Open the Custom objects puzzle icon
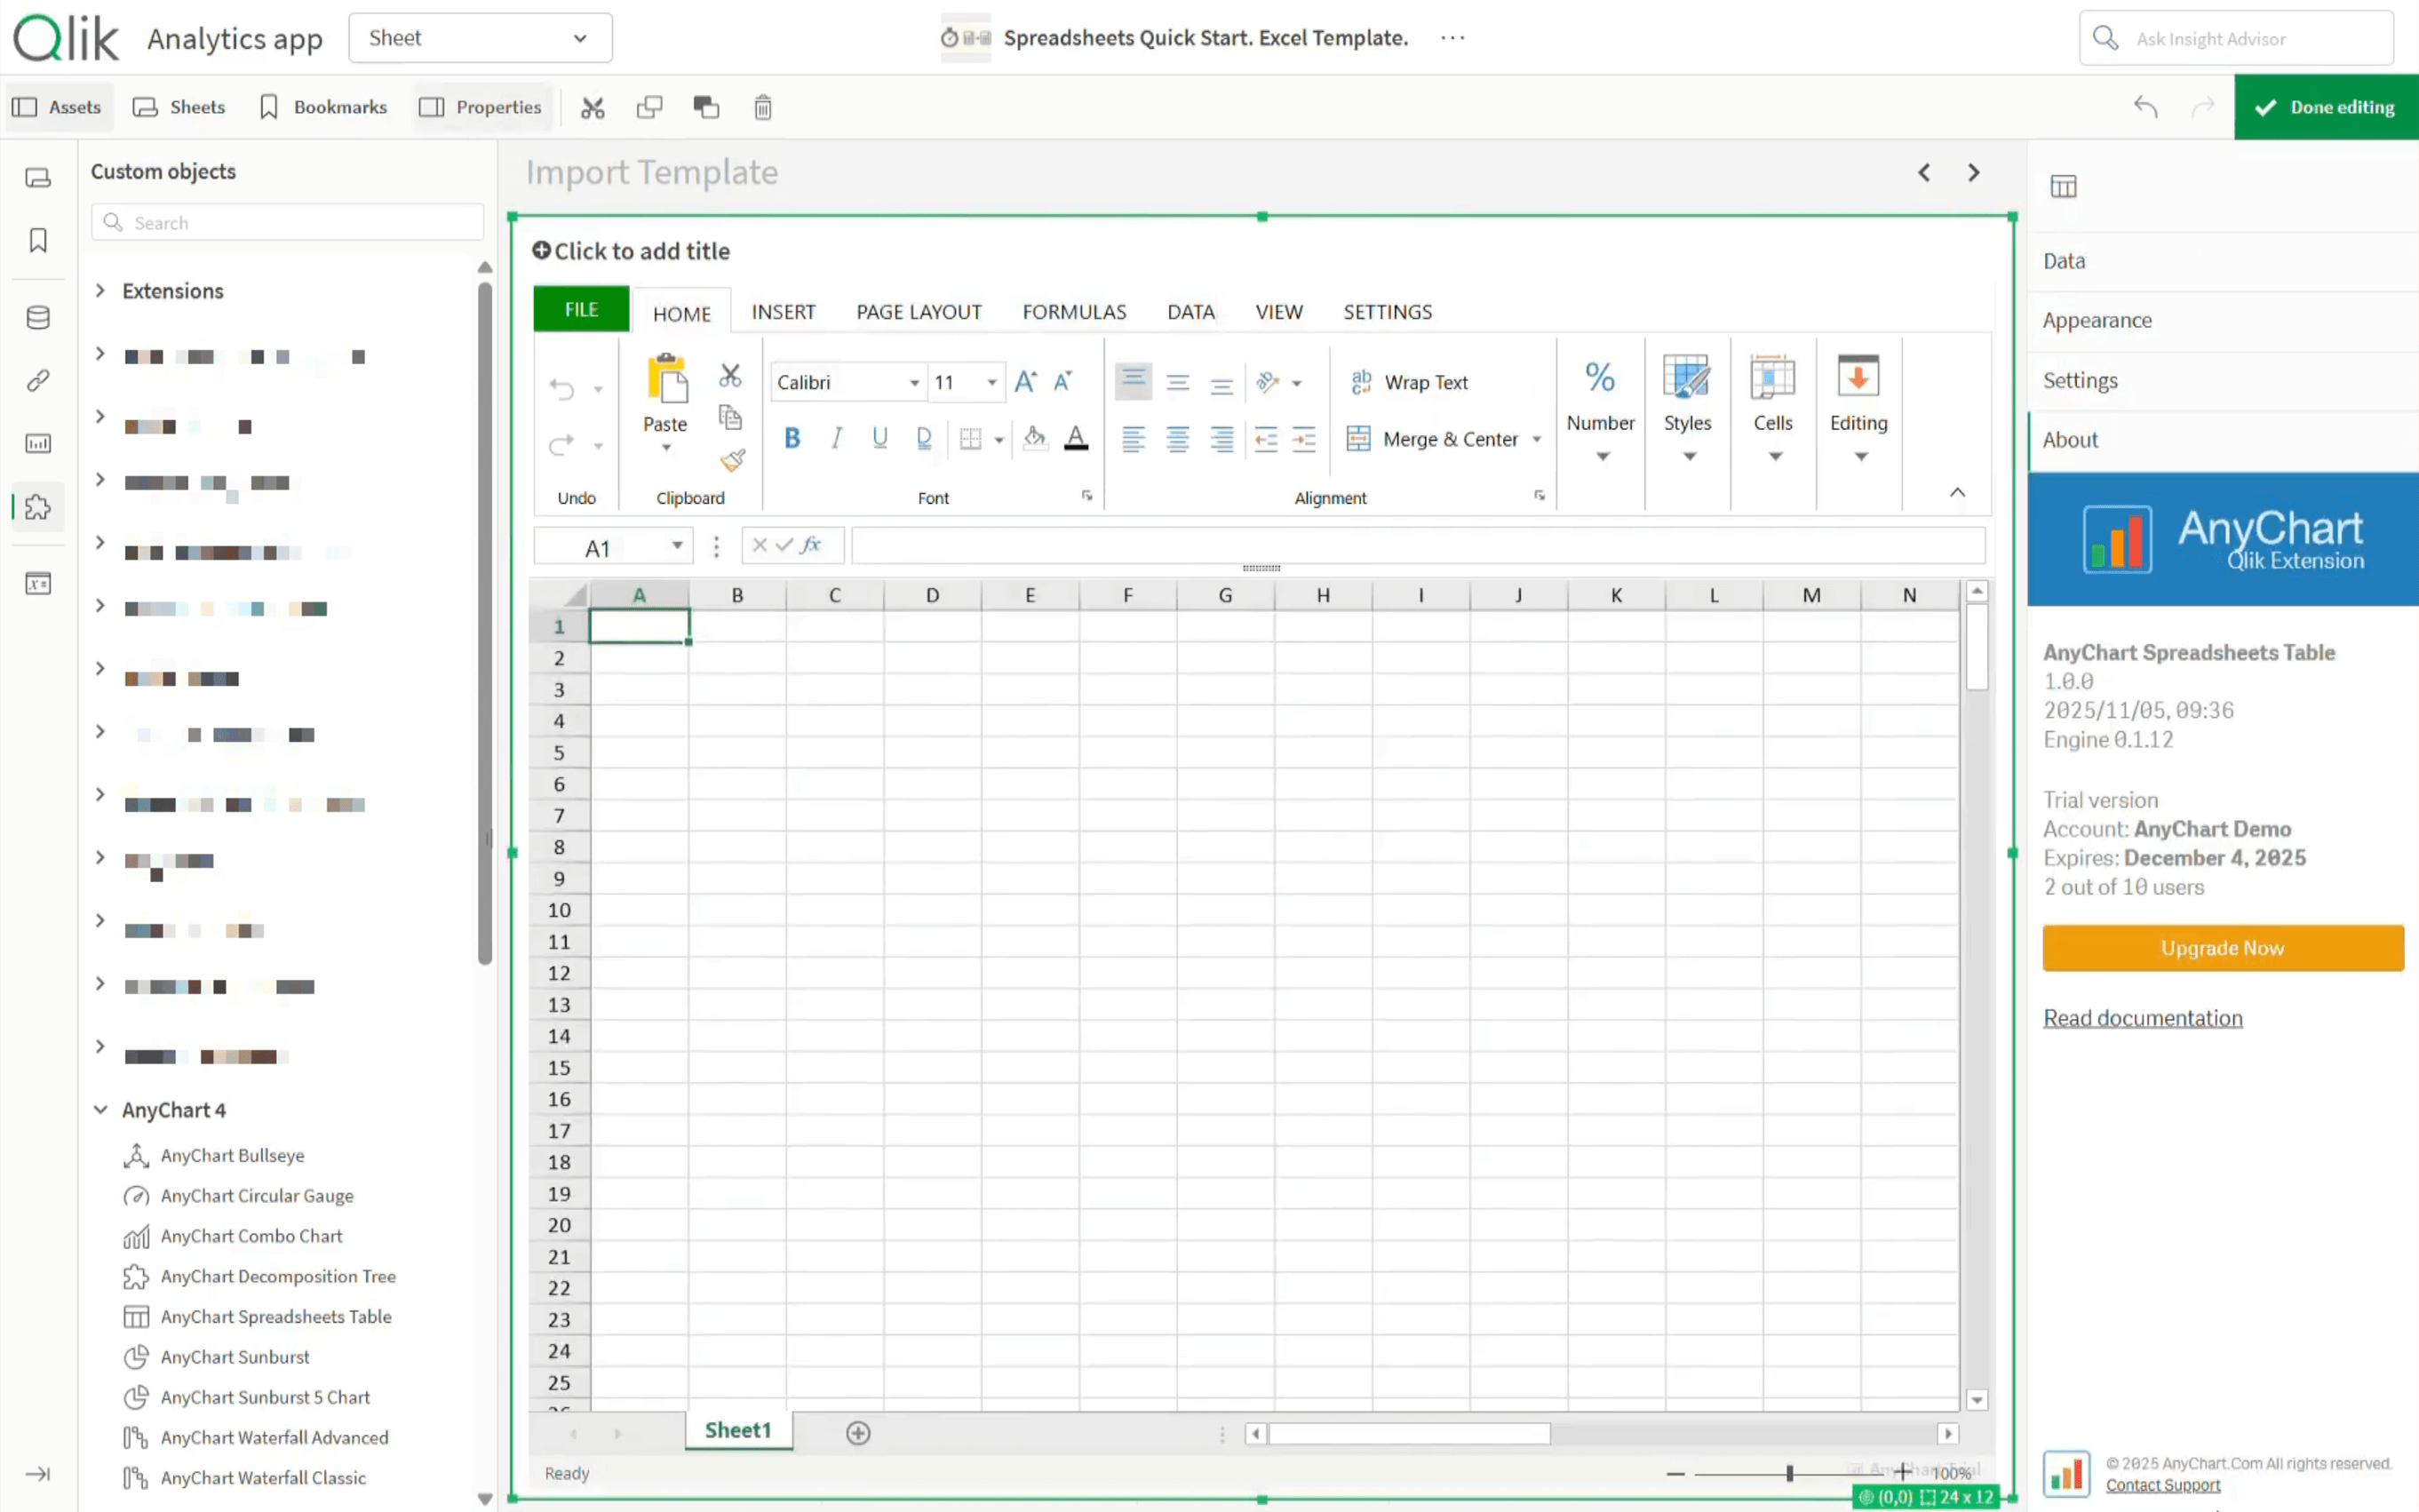 pyautogui.click(x=38, y=507)
